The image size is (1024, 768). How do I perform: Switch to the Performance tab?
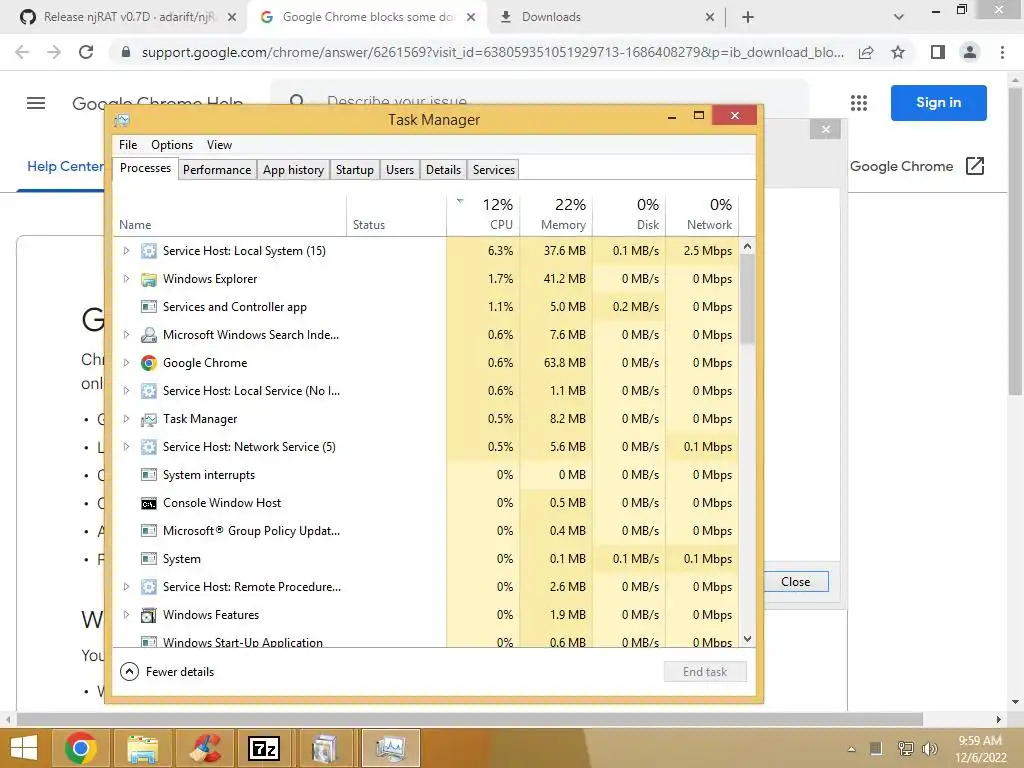tap(217, 170)
